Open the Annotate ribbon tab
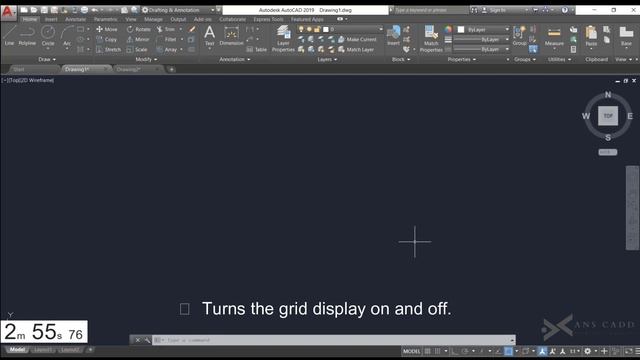Screen dimensions: 640x360 point(76,19)
